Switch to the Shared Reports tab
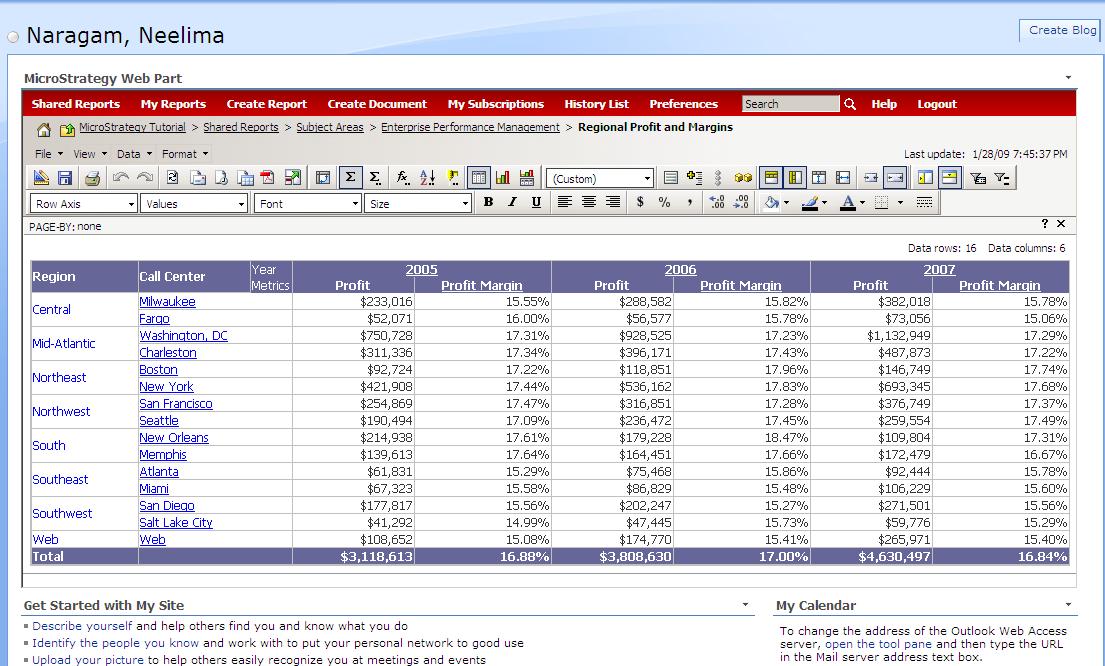Screen dimensions: 1105x666 click(x=76, y=103)
